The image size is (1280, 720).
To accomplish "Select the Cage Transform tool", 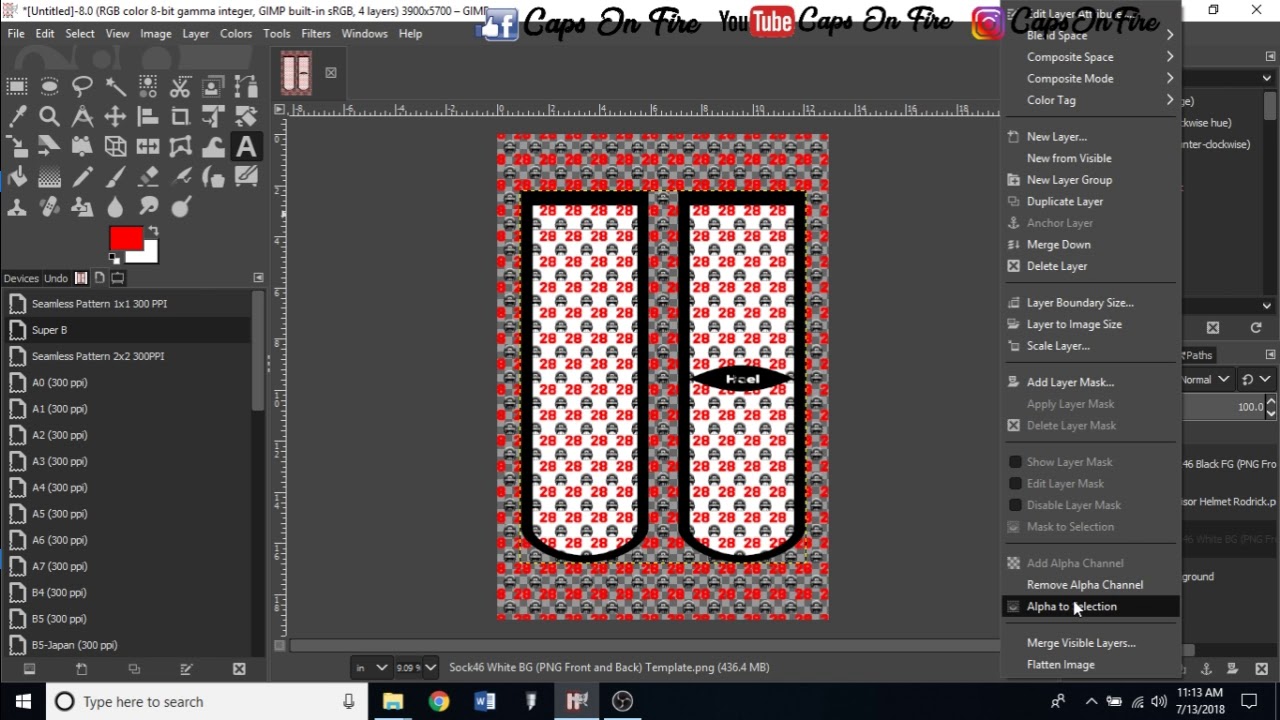I will (x=181, y=147).
